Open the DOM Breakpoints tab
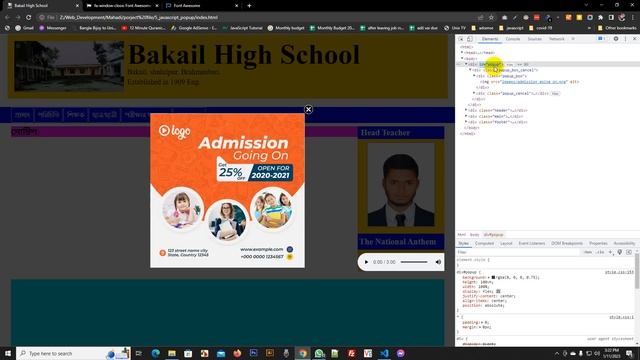Screen dimensions: 640x360 [567, 243]
